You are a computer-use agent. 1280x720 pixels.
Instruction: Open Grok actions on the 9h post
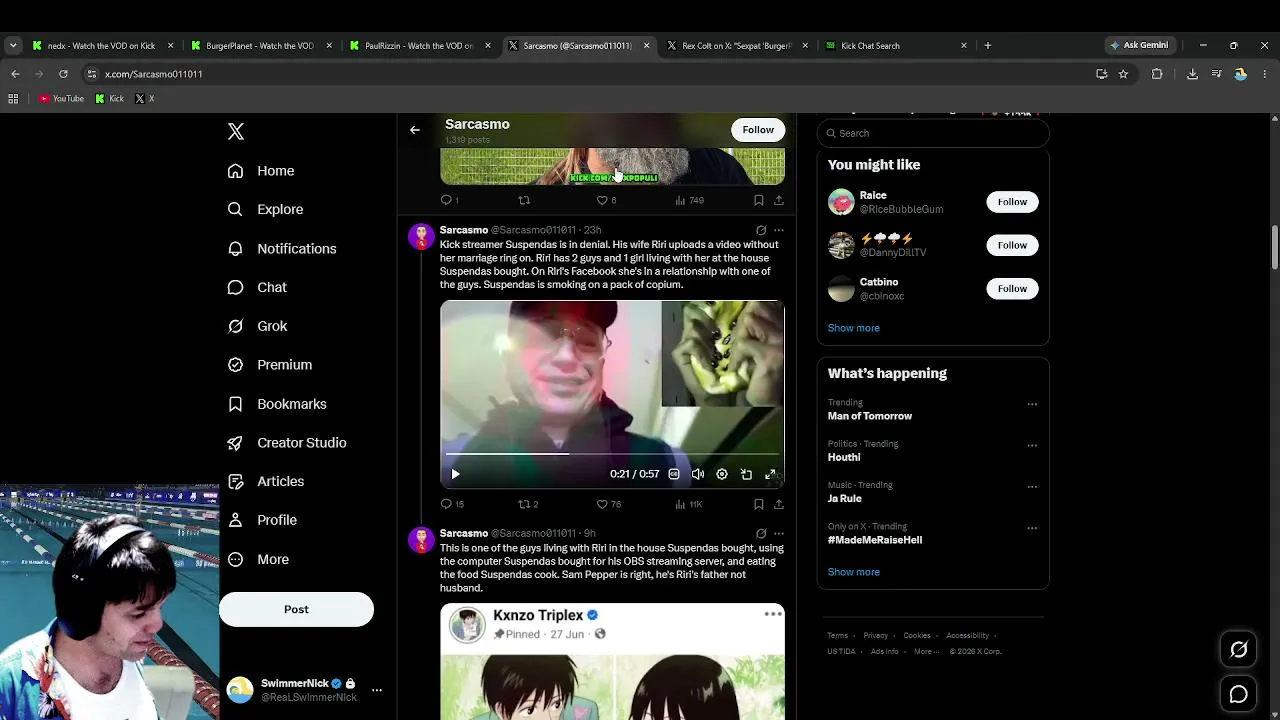click(761, 533)
